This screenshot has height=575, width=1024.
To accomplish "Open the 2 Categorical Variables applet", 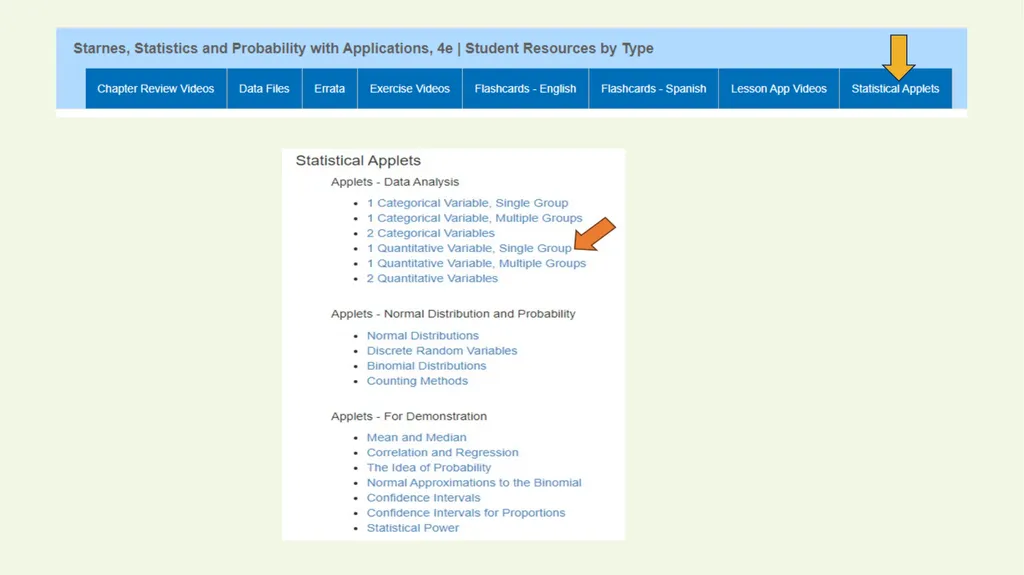I will (430, 233).
